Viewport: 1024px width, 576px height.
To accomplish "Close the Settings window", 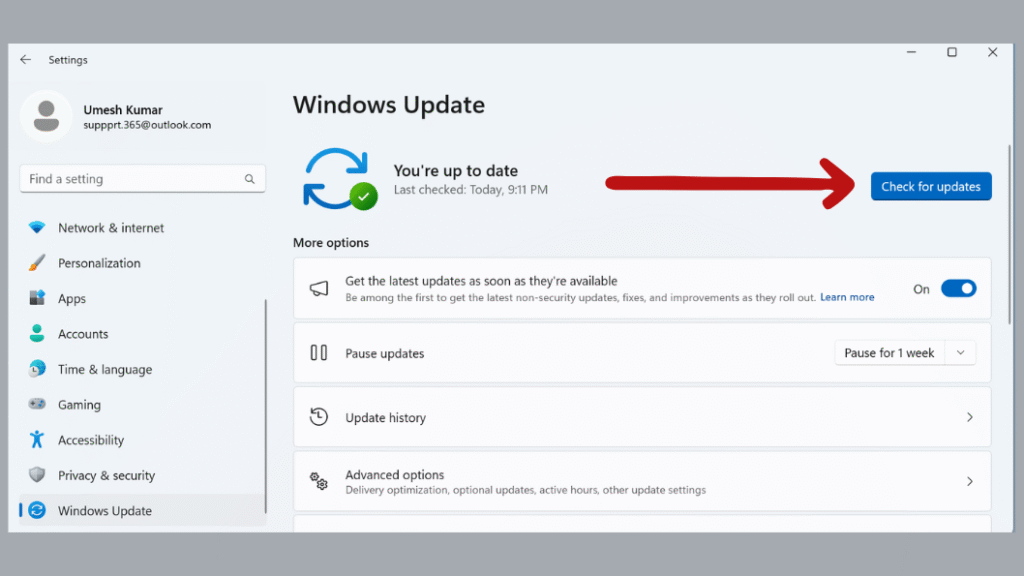I will pos(993,52).
